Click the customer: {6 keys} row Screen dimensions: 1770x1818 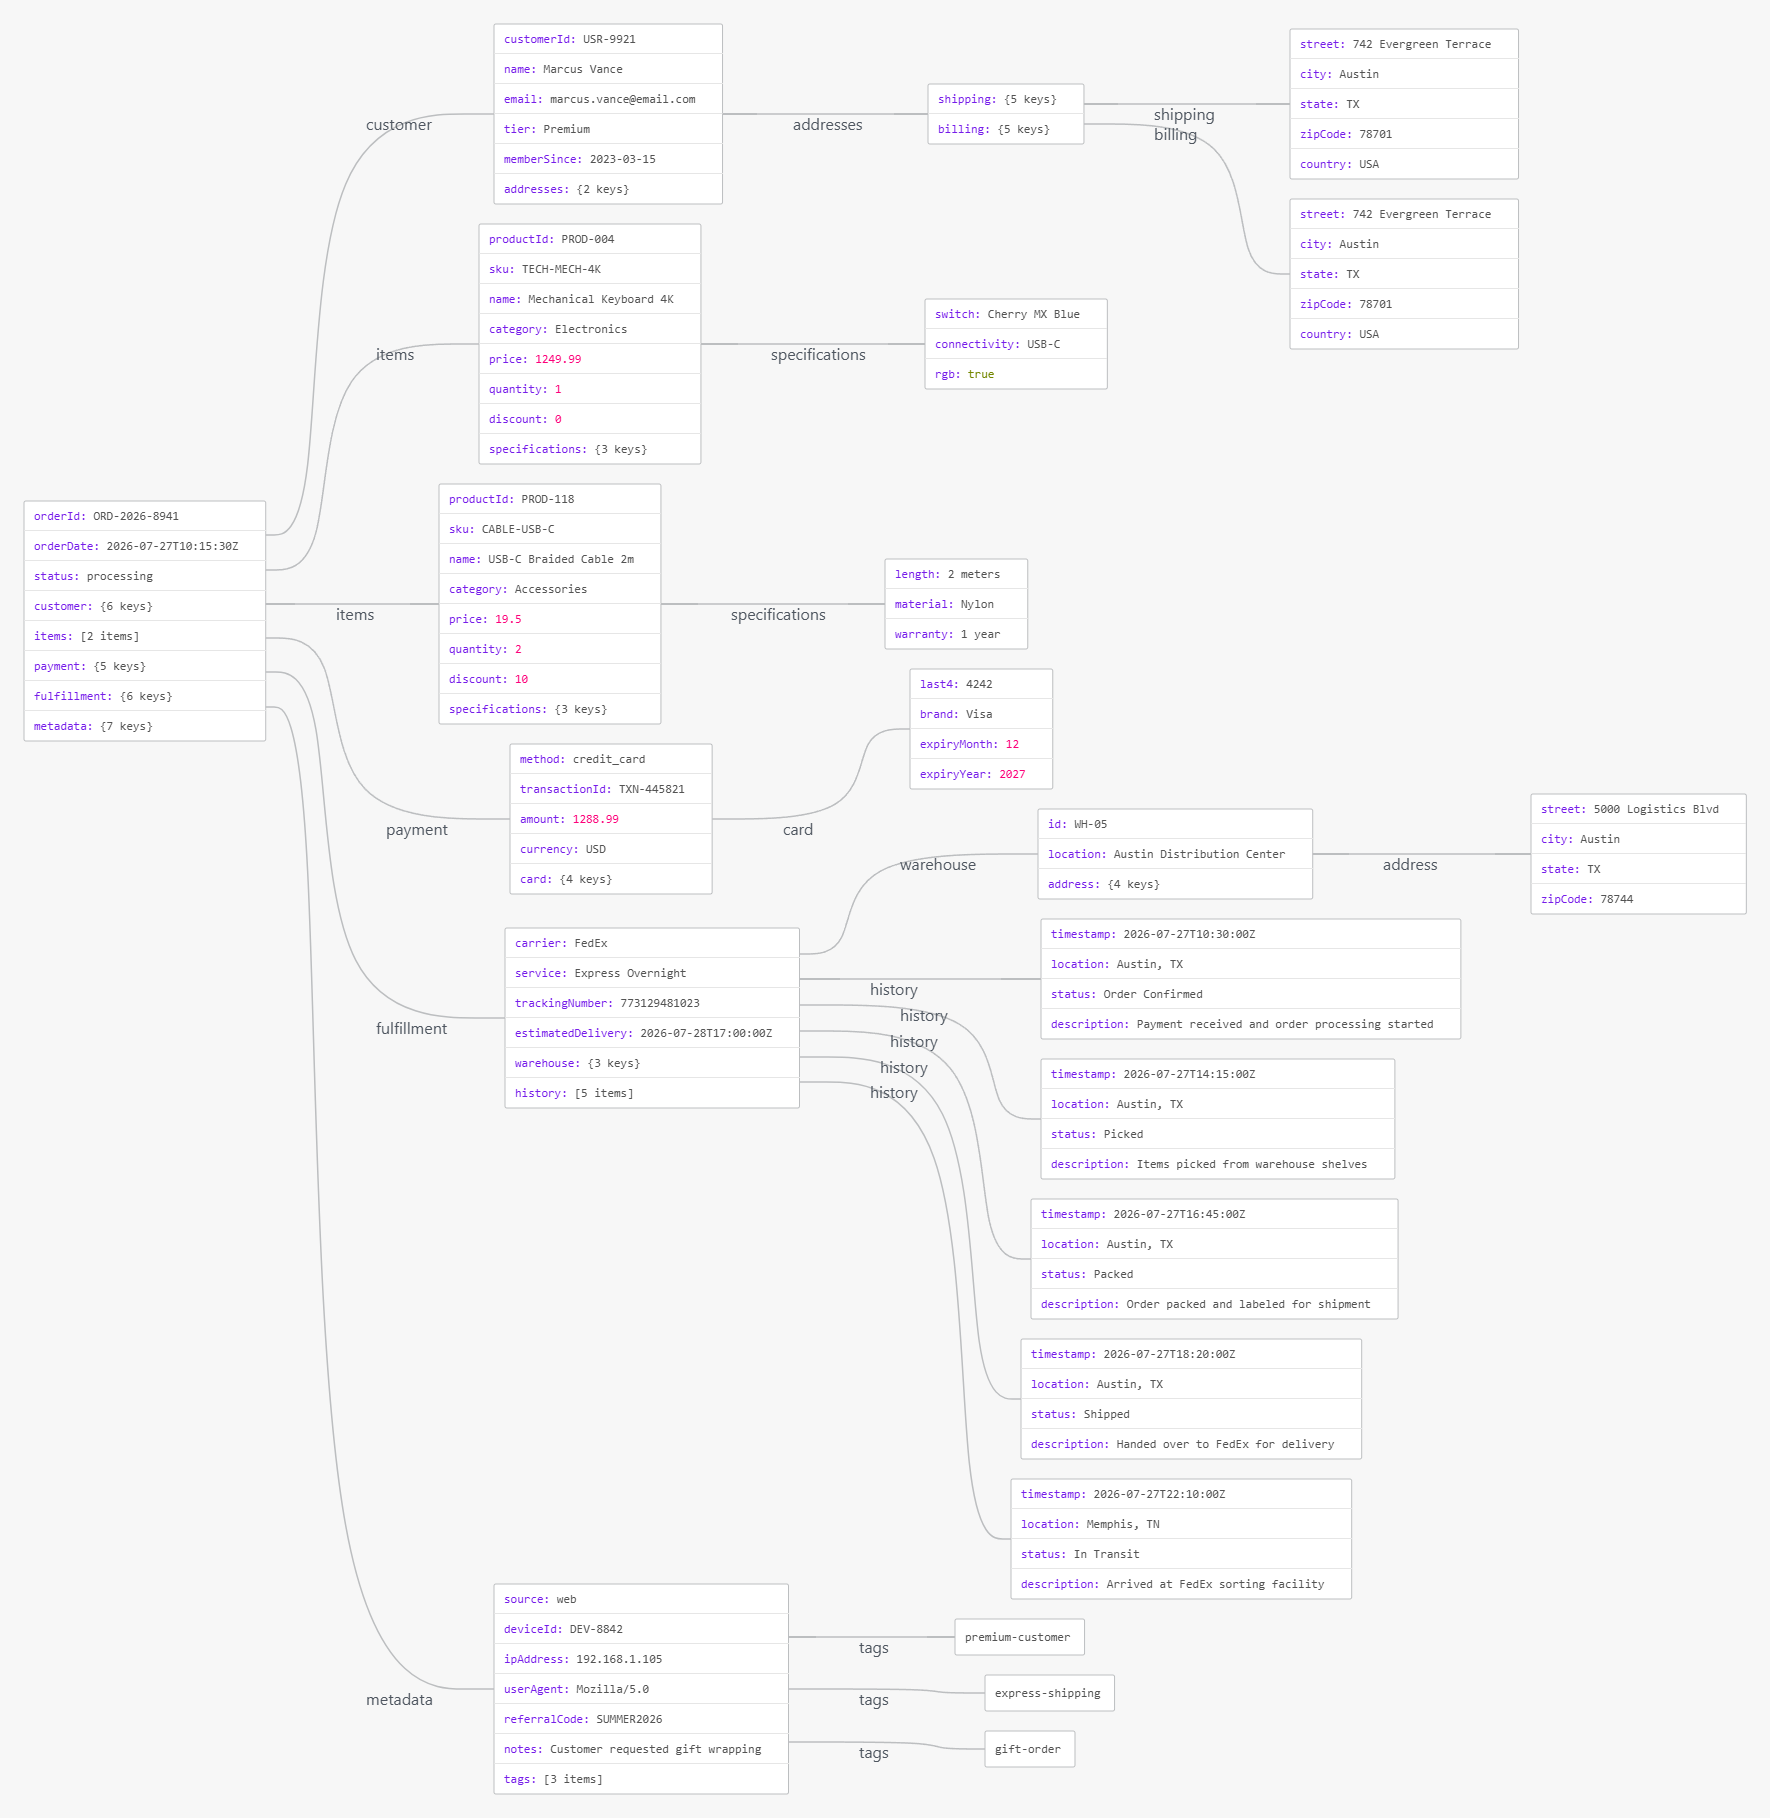click(x=145, y=606)
